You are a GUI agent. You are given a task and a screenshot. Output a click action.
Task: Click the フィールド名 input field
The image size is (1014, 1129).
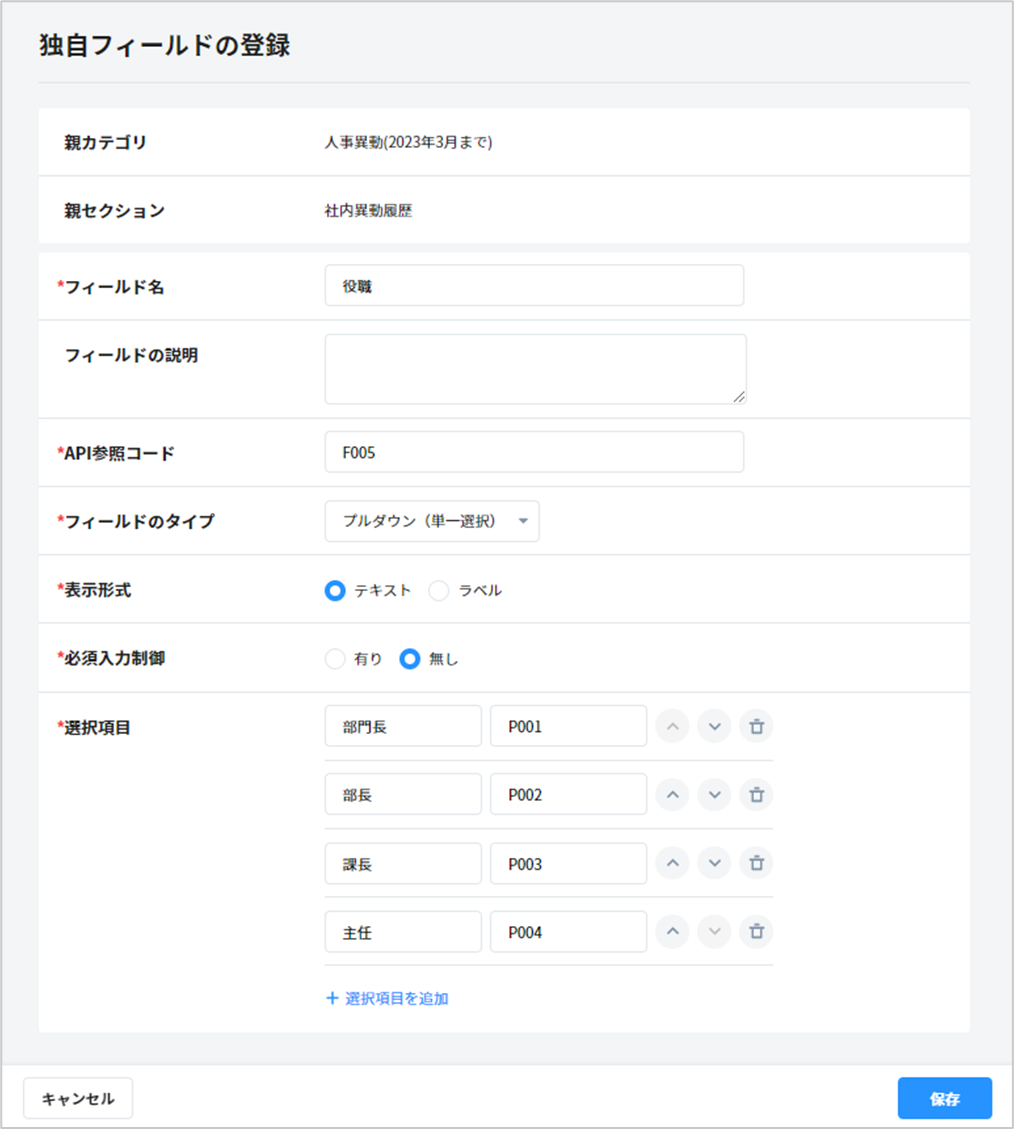click(534, 286)
